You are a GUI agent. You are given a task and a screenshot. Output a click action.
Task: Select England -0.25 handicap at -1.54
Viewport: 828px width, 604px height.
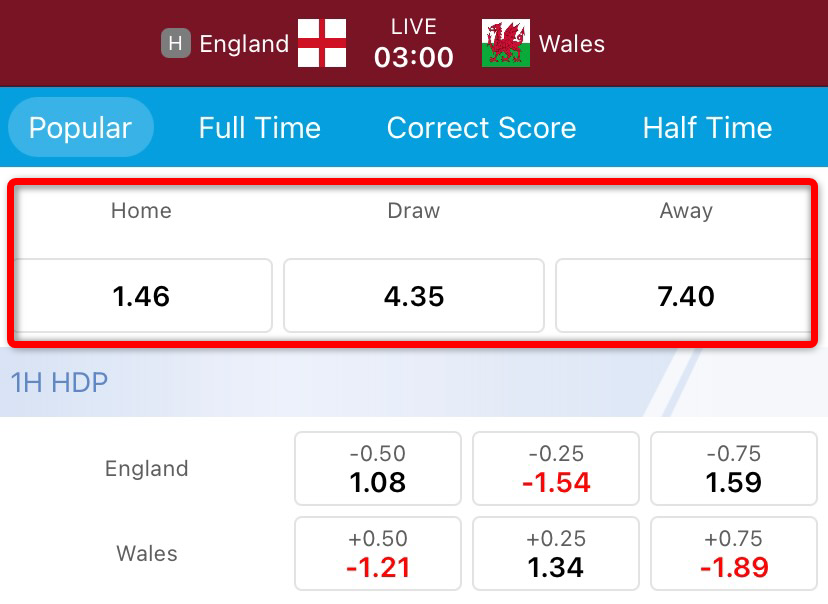pos(556,469)
